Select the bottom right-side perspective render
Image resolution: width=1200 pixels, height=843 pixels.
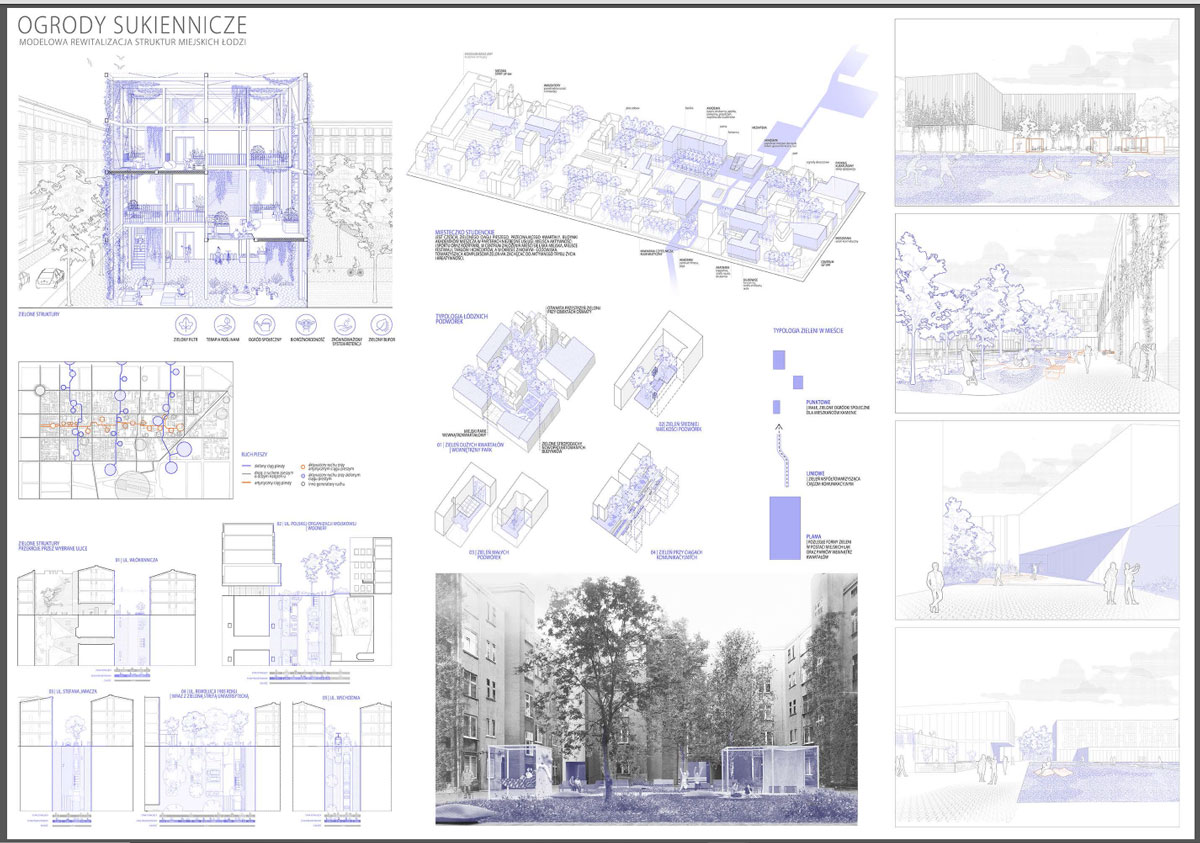tap(1036, 727)
